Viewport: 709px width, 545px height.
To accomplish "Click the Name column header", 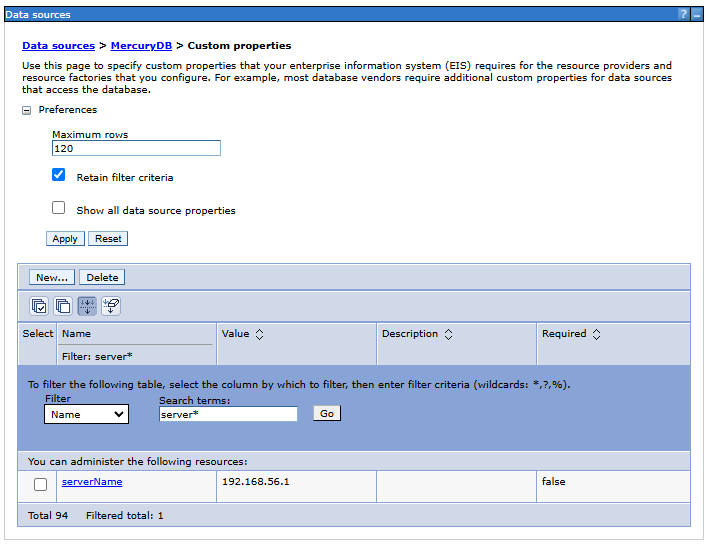I will [x=76, y=334].
